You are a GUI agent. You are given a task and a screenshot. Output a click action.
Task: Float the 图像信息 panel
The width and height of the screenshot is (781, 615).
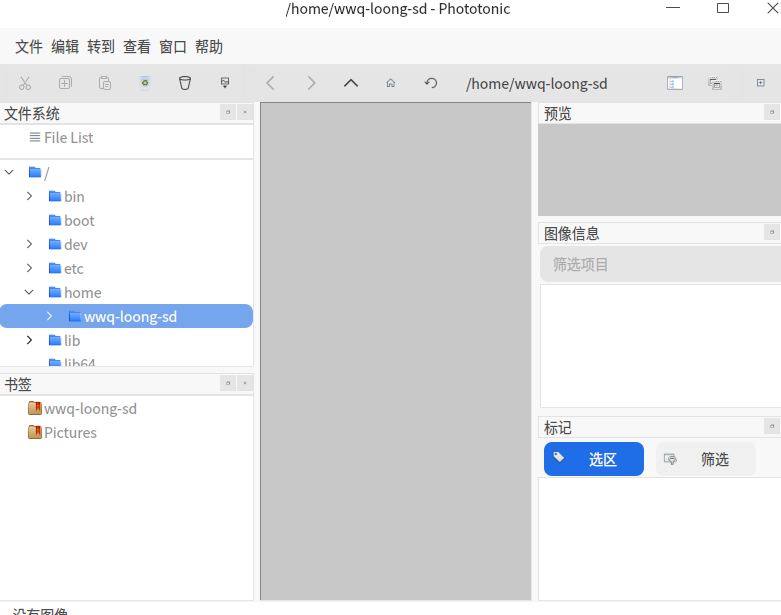[x=772, y=232]
